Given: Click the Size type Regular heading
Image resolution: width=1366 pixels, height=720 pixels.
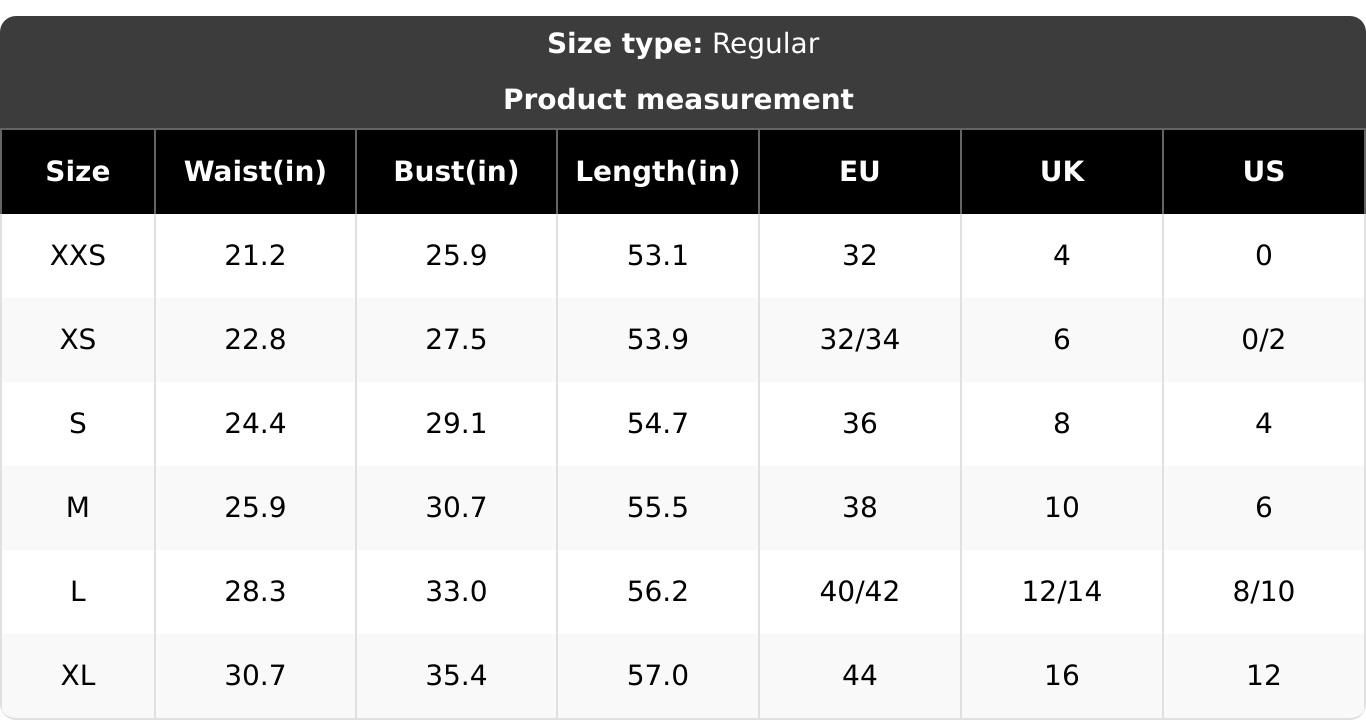Looking at the screenshot, I should [x=683, y=44].
